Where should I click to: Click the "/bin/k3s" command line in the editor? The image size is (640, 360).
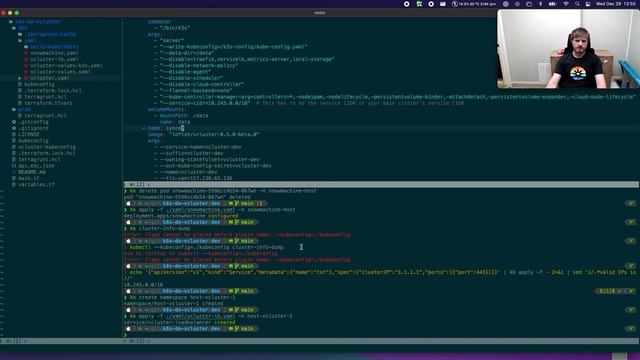(x=172, y=28)
